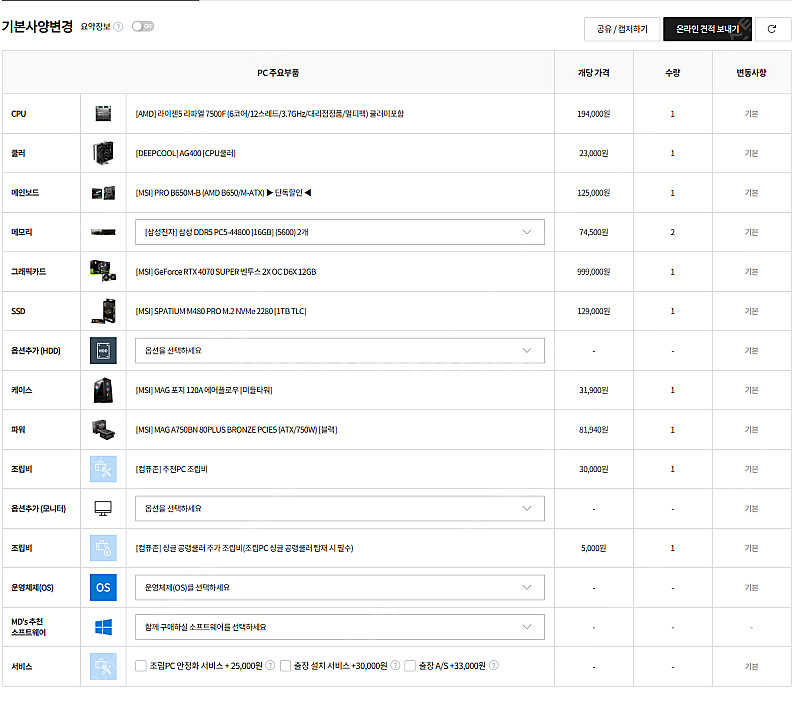The image size is (800, 709).
Task: Click the power supply price 81,940원
Action: [593, 429]
